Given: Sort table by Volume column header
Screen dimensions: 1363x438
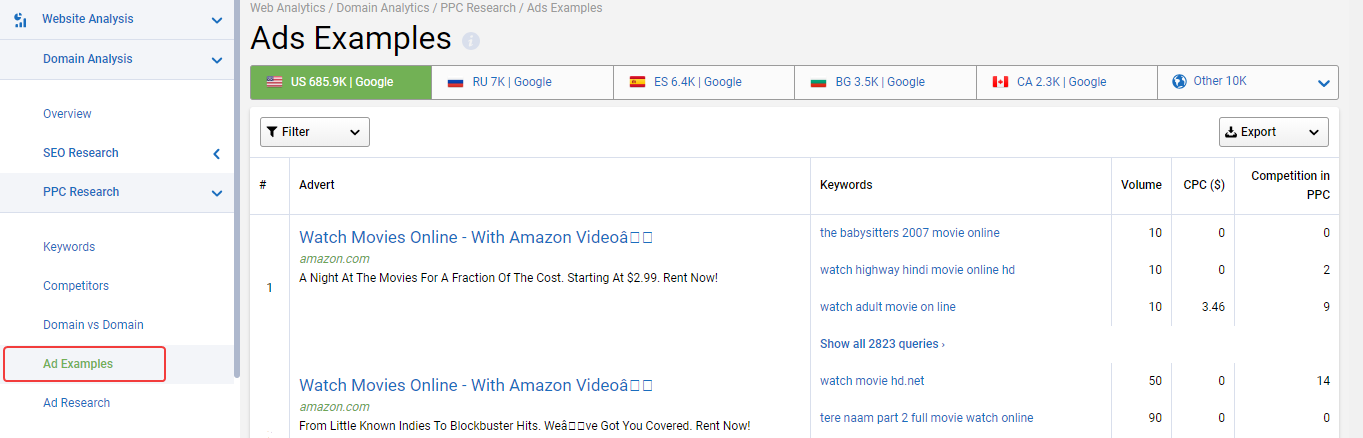Looking at the screenshot, I should tap(1141, 185).
